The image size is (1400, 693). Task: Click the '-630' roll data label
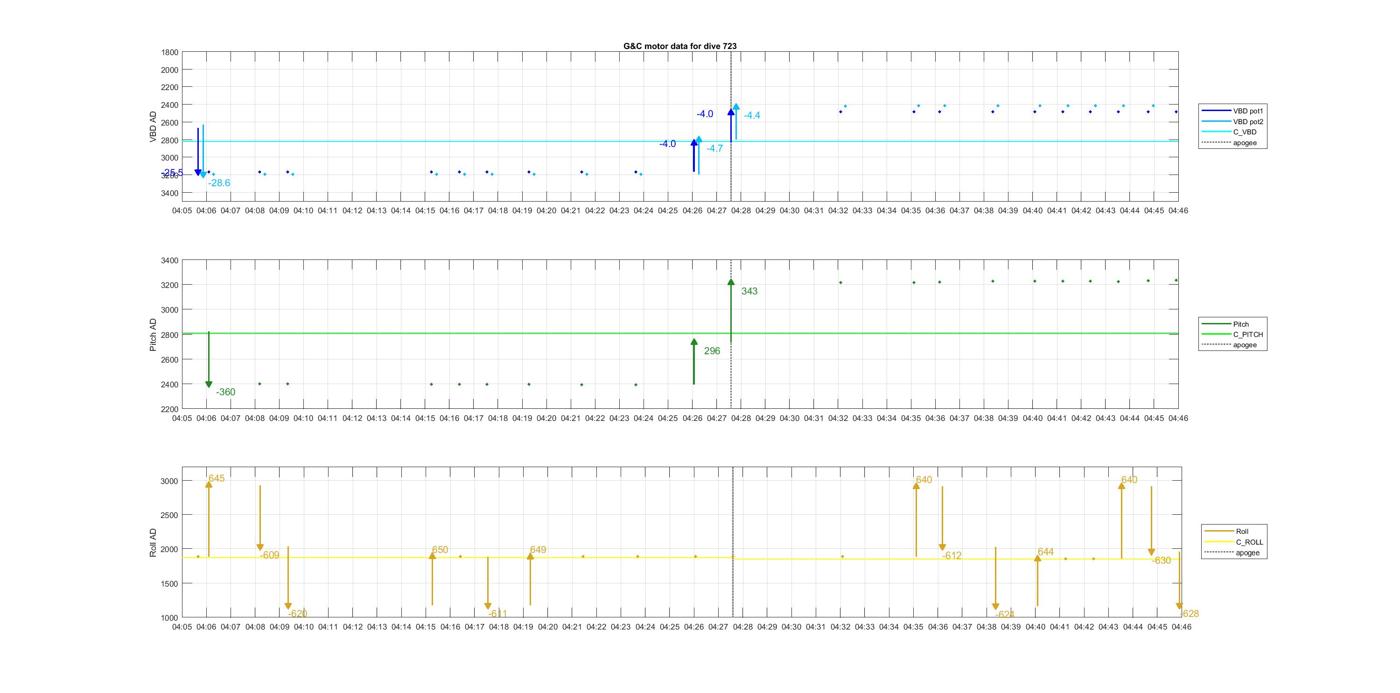[x=1161, y=561]
